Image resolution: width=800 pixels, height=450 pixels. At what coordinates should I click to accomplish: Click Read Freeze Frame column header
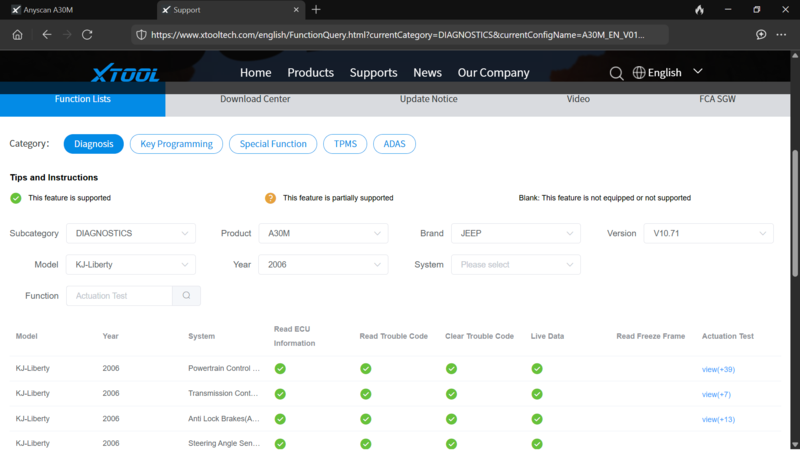click(x=651, y=336)
